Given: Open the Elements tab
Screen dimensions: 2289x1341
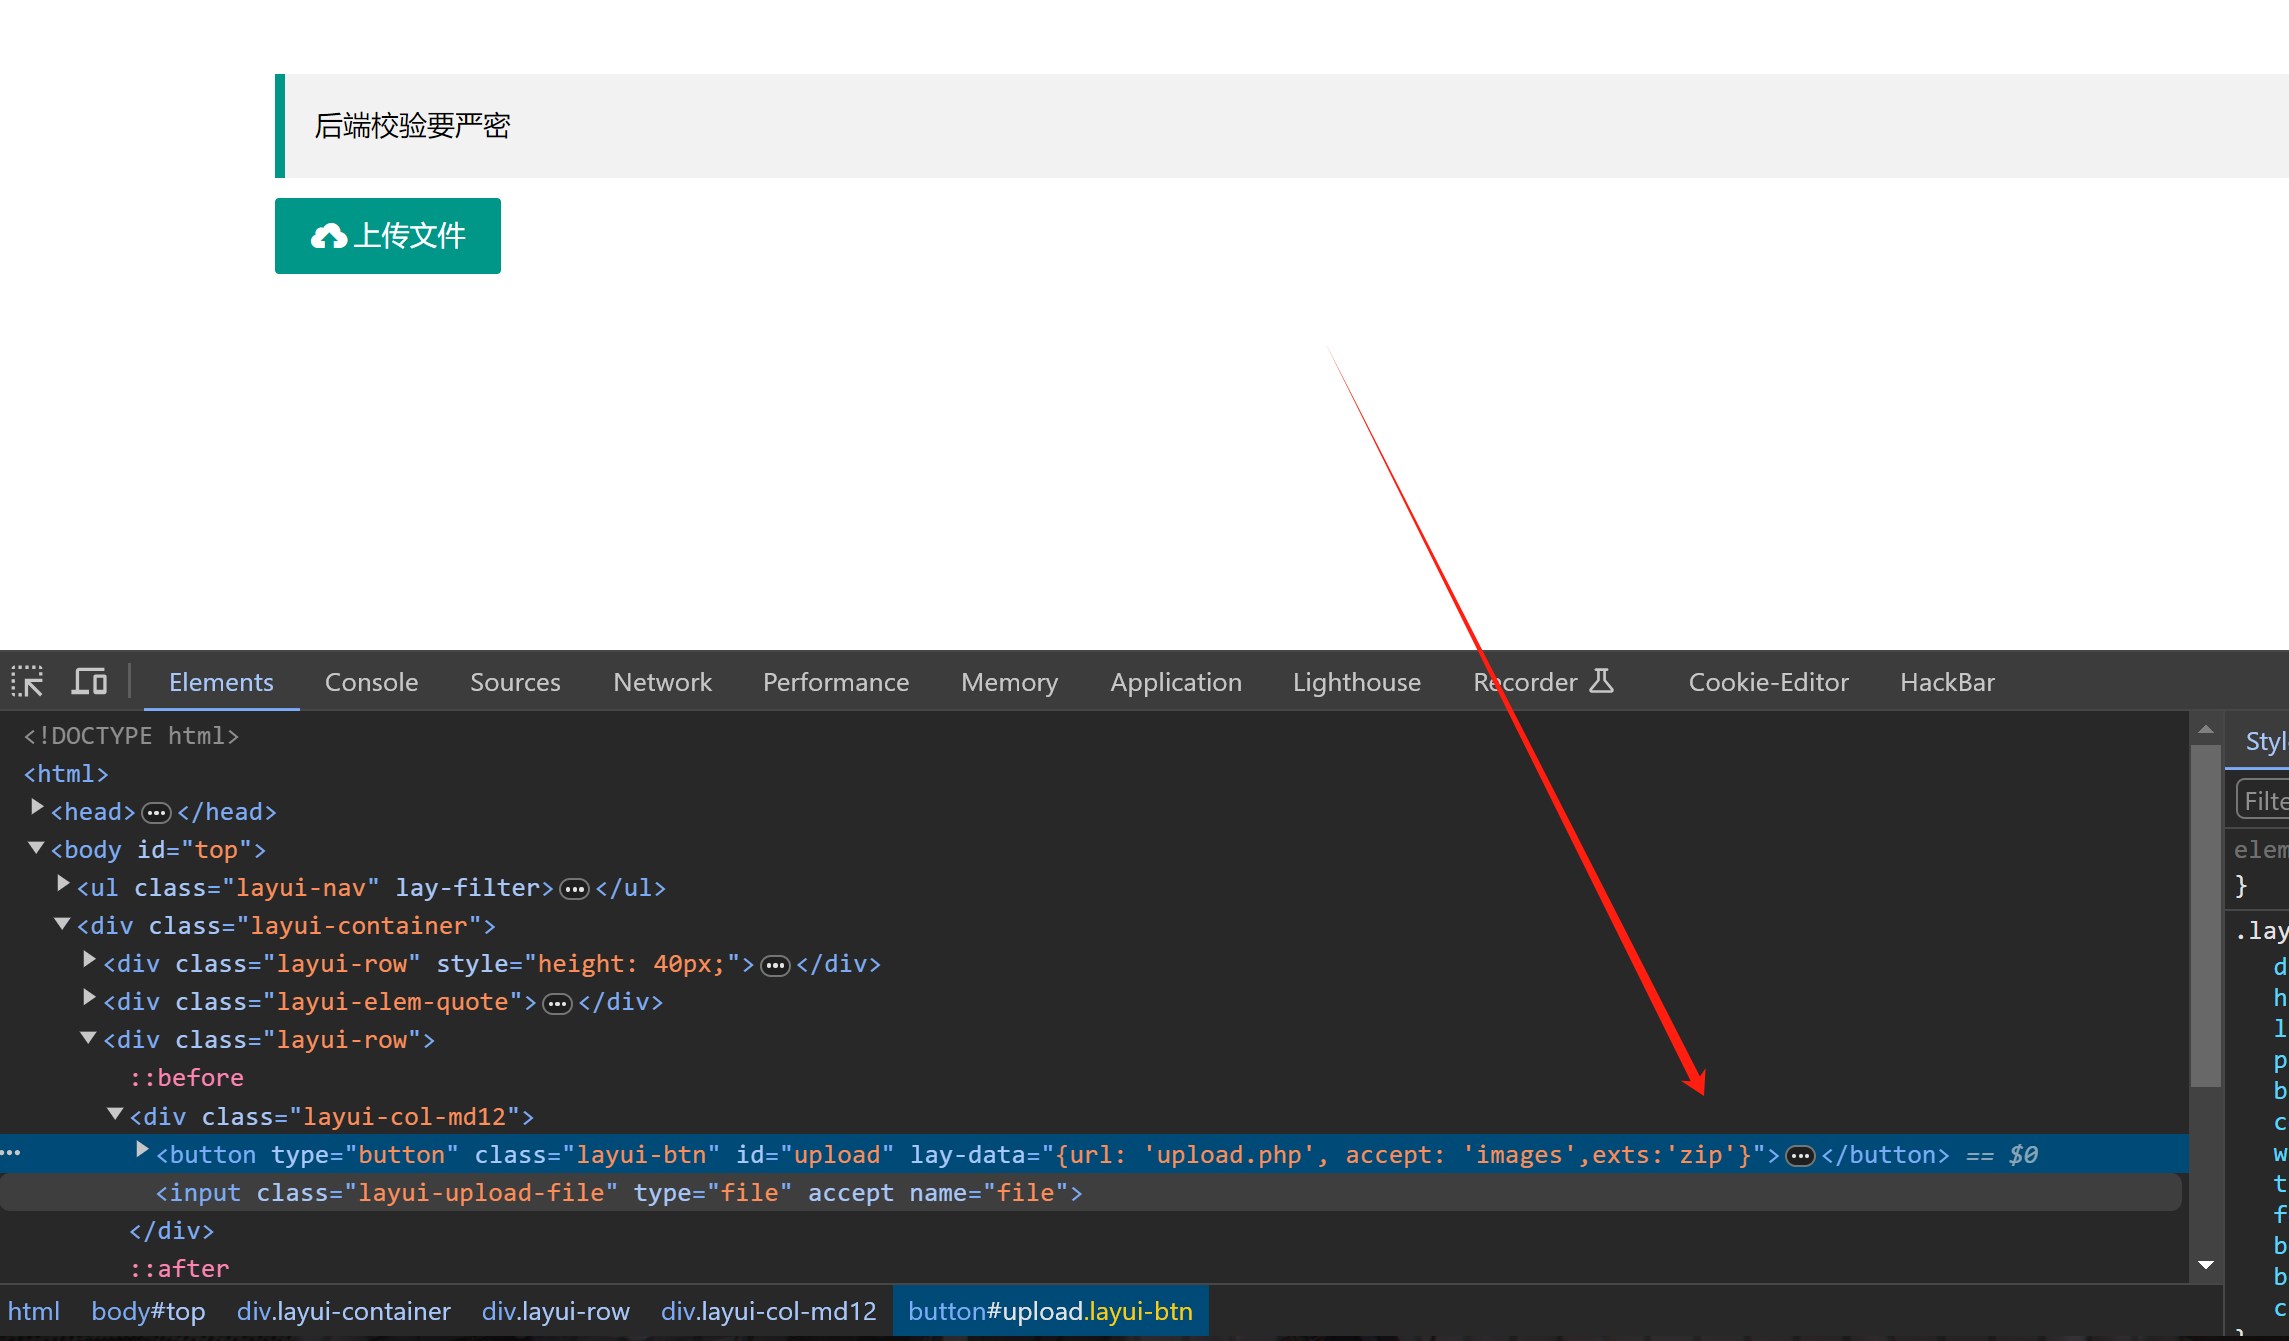Looking at the screenshot, I should [x=221, y=682].
